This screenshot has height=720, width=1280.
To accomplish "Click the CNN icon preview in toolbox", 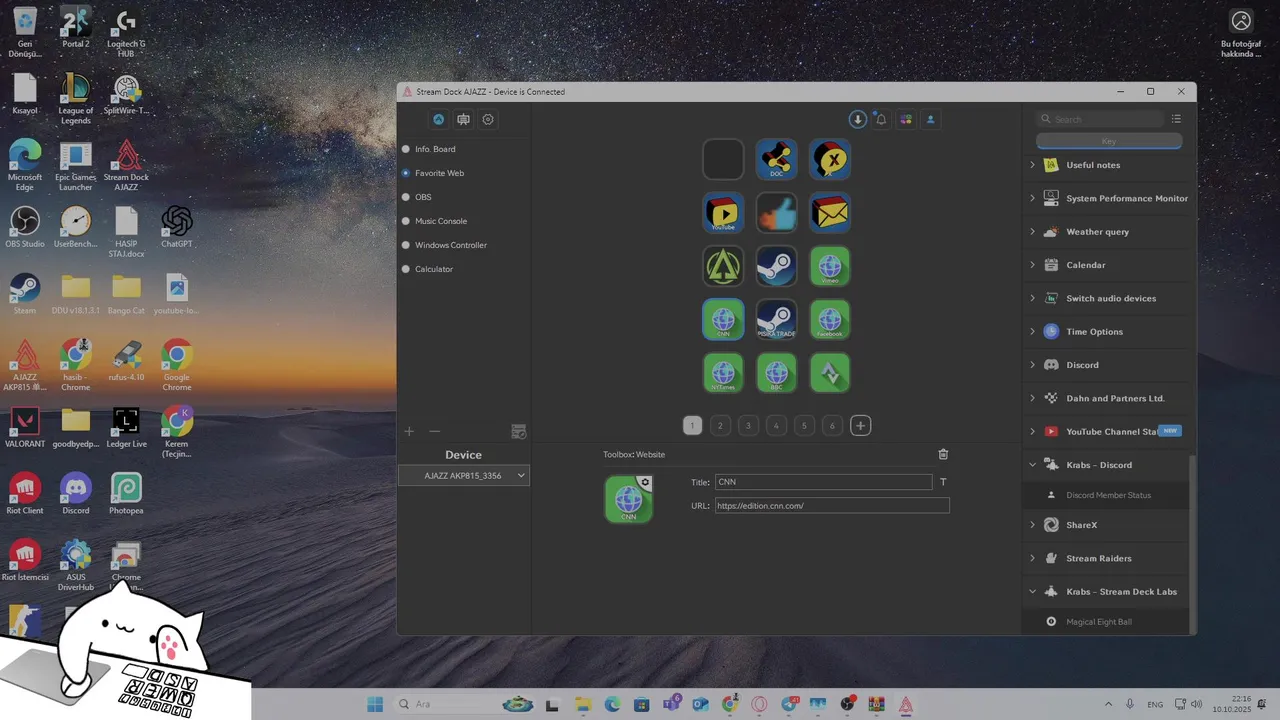I will 628,499.
